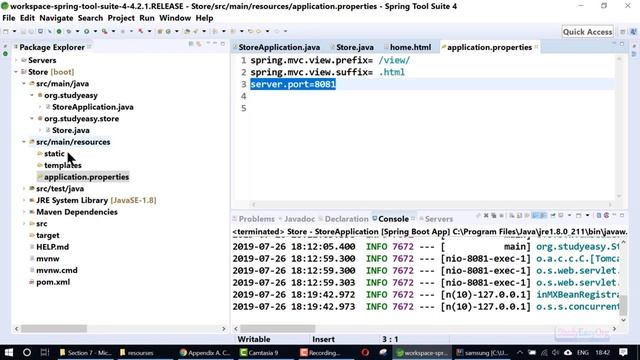
Task: Toggle Scroll Lock in Console
Action: (x=520, y=216)
